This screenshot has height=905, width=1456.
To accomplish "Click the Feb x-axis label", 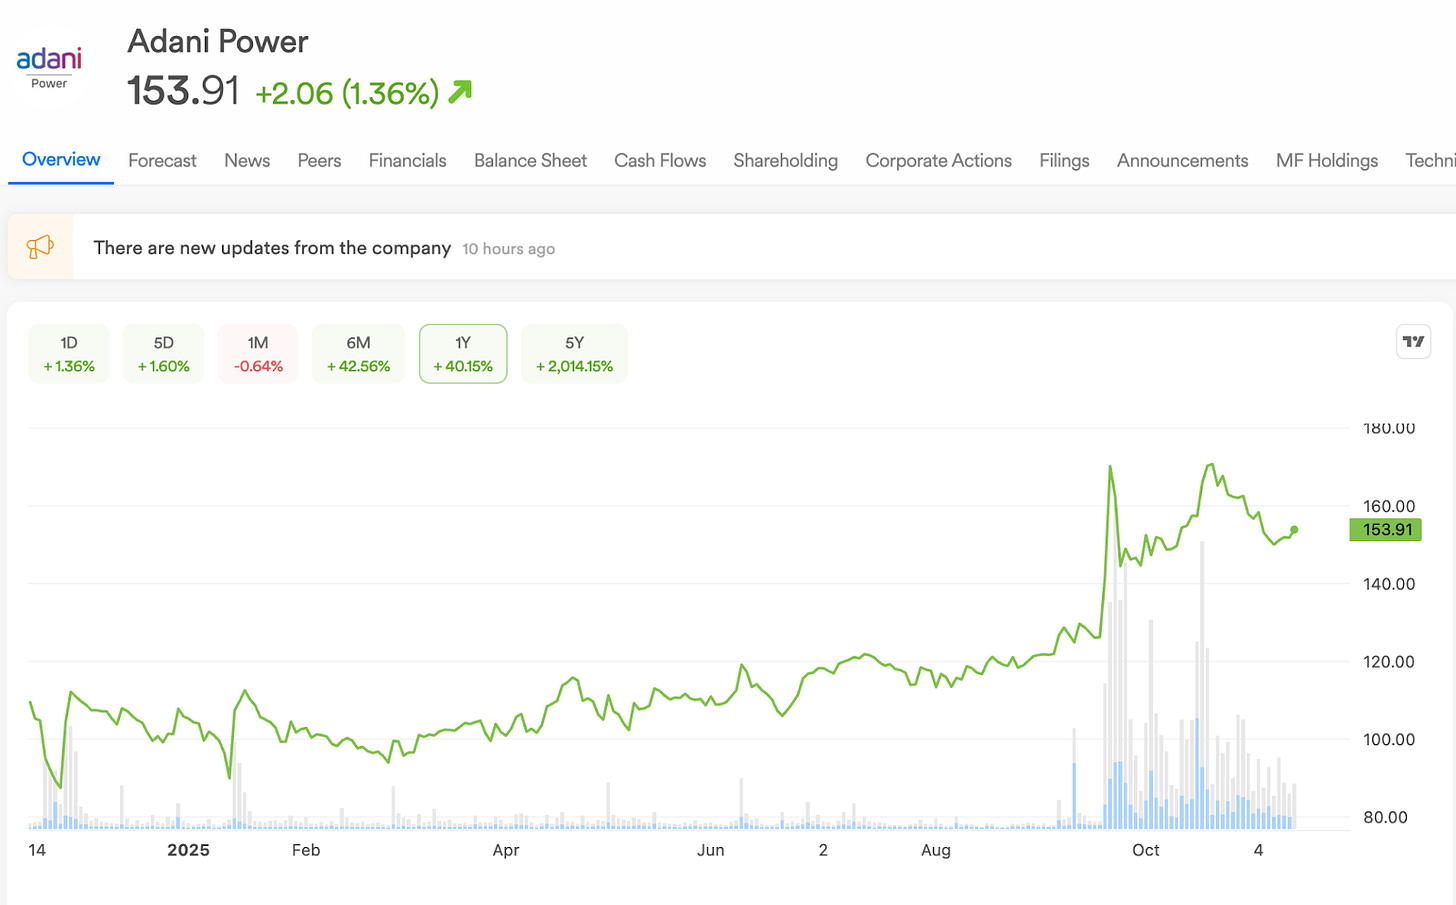I will pyautogui.click(x=306, y=850).
